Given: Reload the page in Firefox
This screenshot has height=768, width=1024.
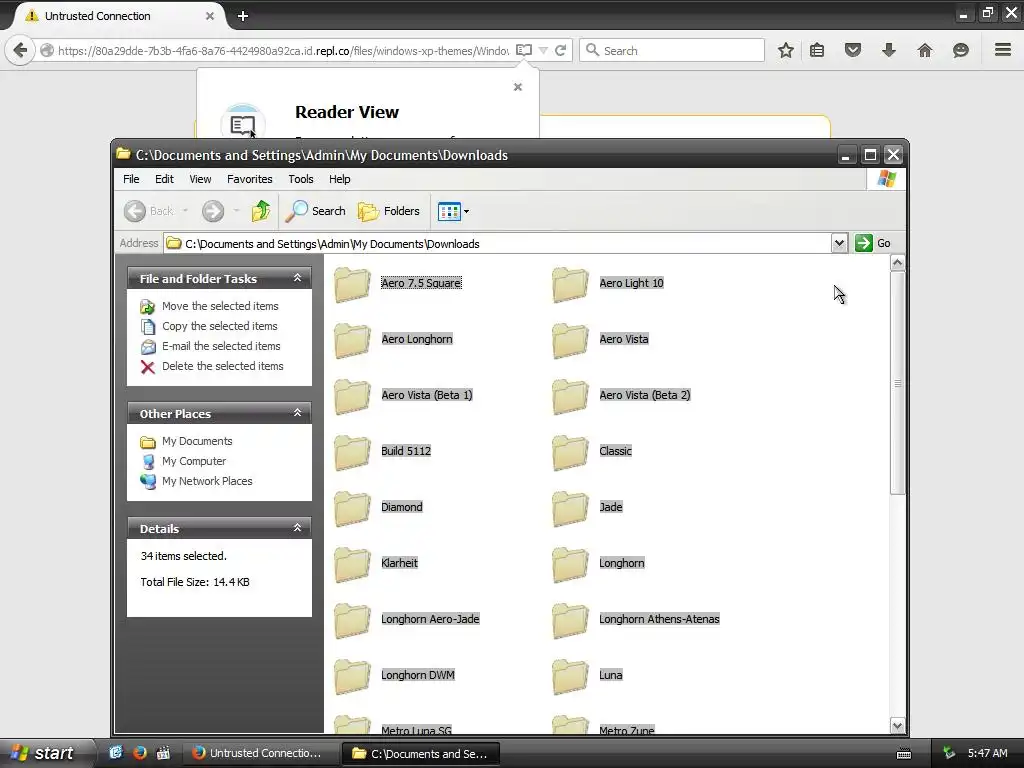Looking at the screenshot, I should pyautogui.click(x=560, y=50).
